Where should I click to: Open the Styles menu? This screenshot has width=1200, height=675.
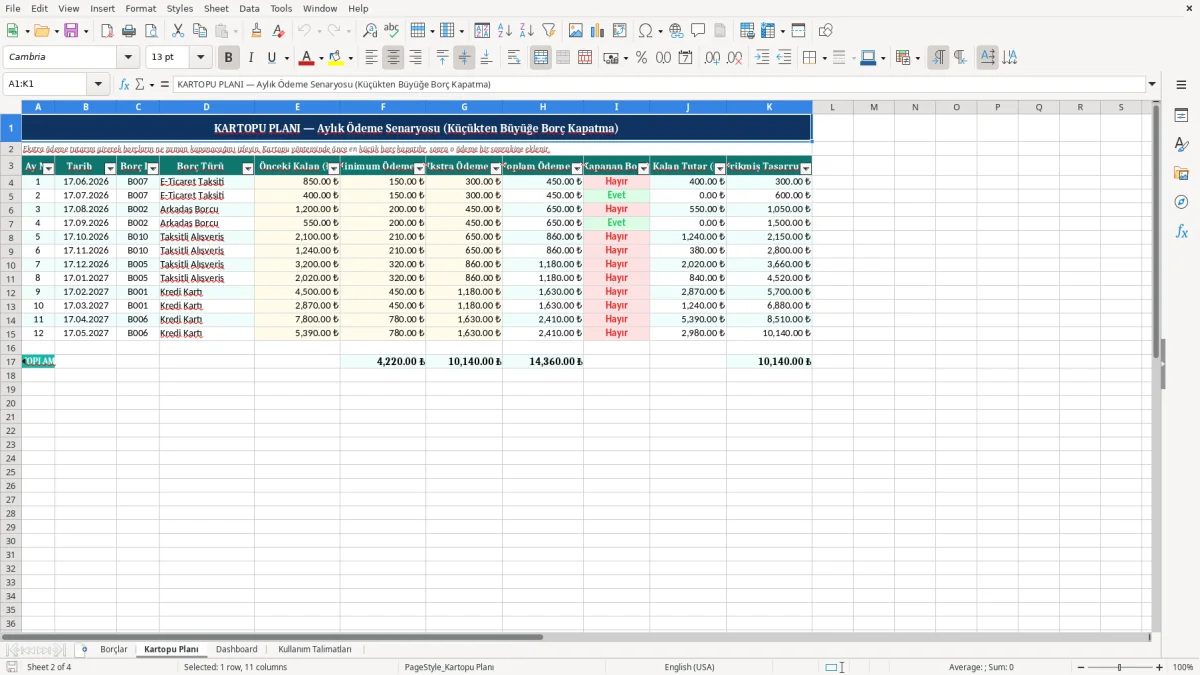pyautogui.click(x=180, y=8)
